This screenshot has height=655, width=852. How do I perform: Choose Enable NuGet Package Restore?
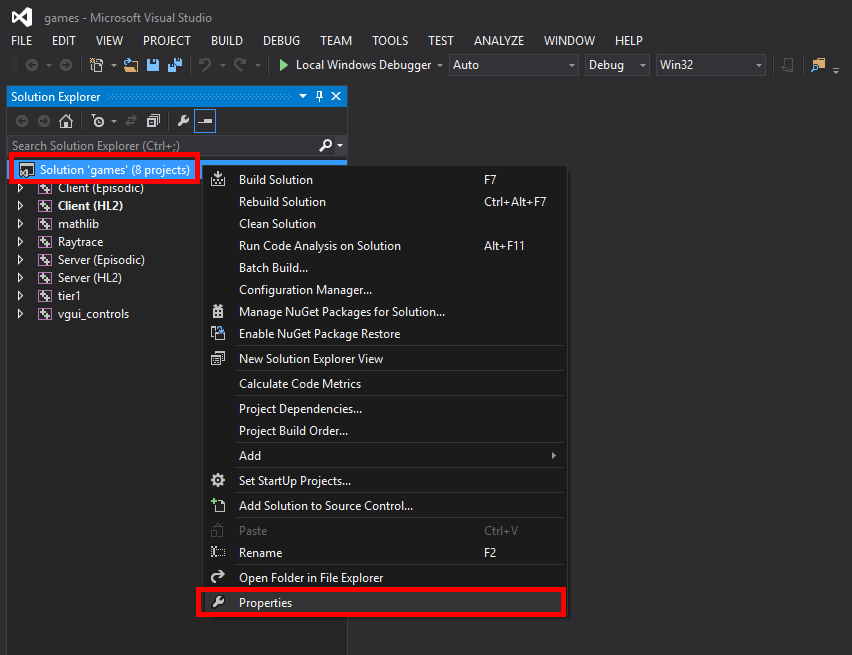(384, 334)
